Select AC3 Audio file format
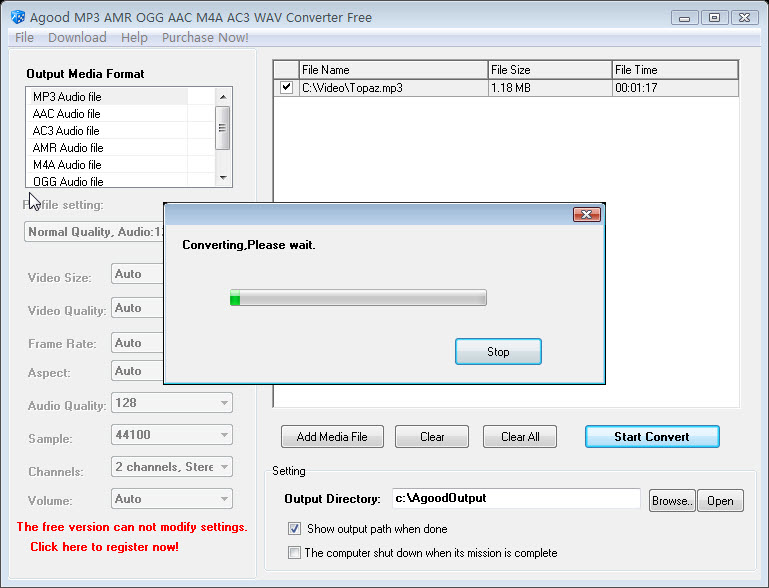 pyautogui.click(x=120, y=131)
